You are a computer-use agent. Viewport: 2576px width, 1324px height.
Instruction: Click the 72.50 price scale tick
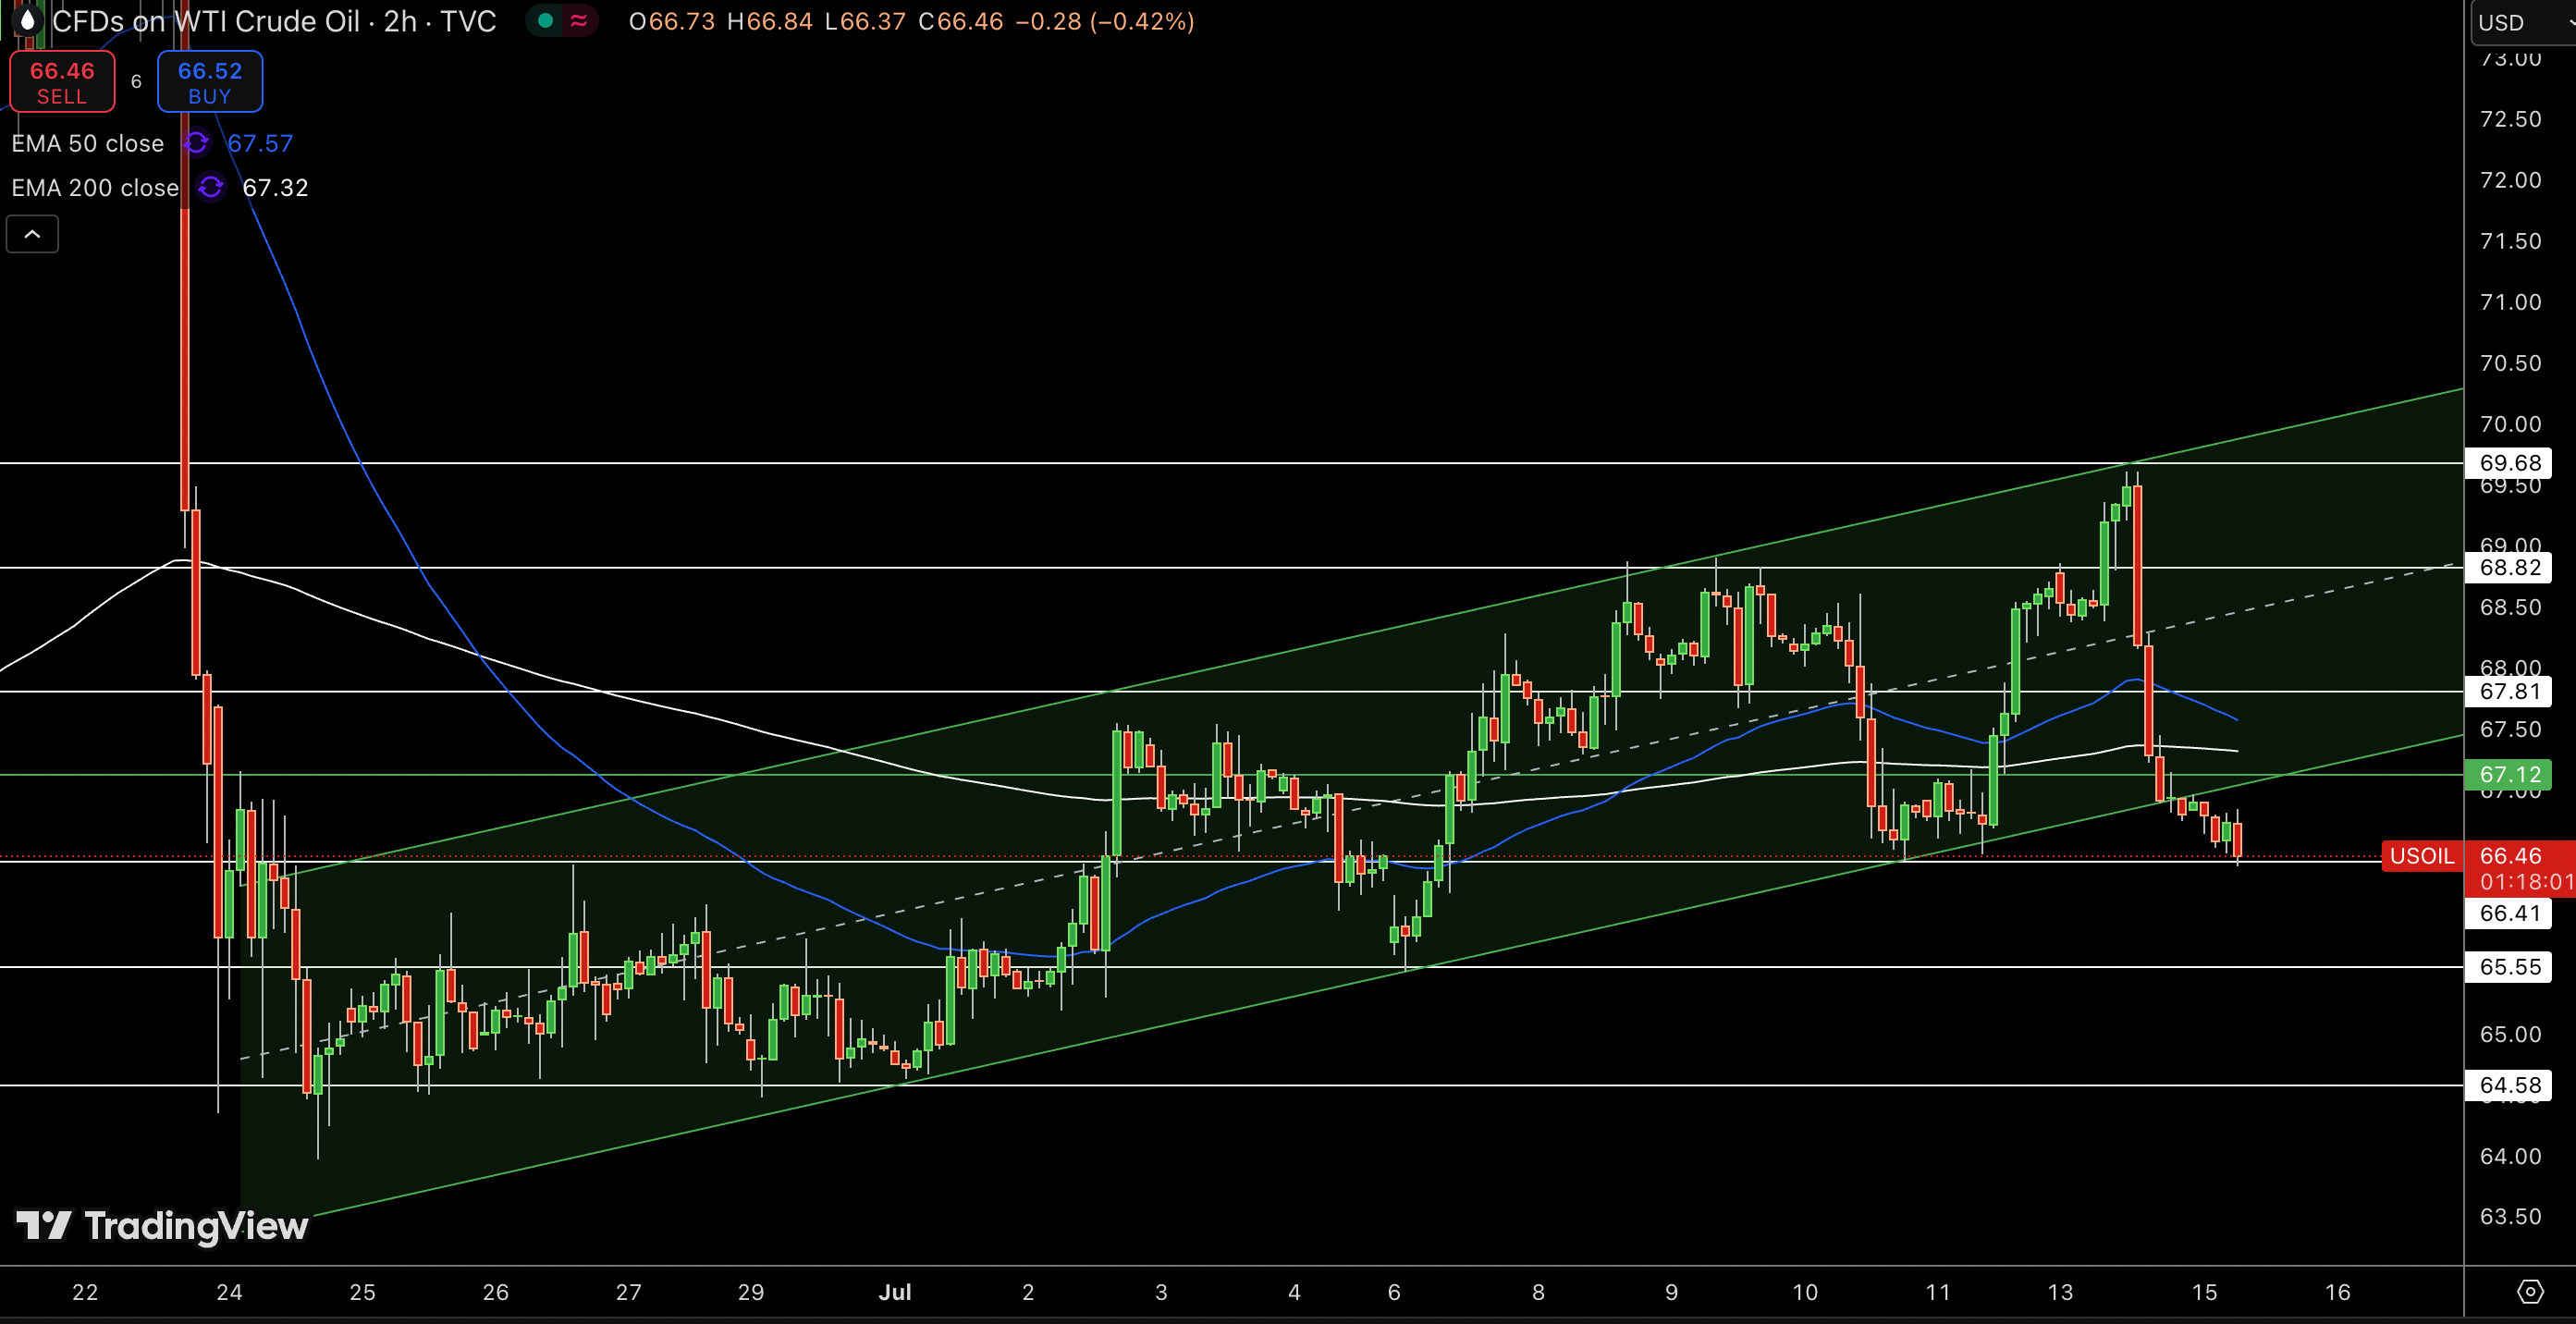2510,119
